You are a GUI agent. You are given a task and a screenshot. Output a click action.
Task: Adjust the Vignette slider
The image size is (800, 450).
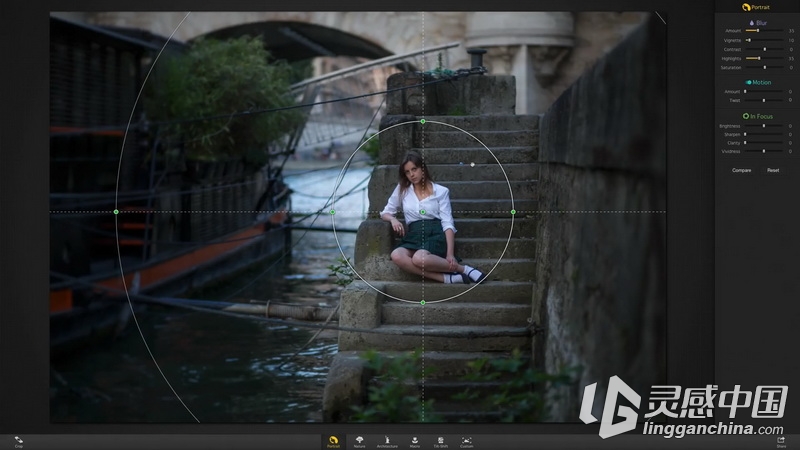point(764,40)
